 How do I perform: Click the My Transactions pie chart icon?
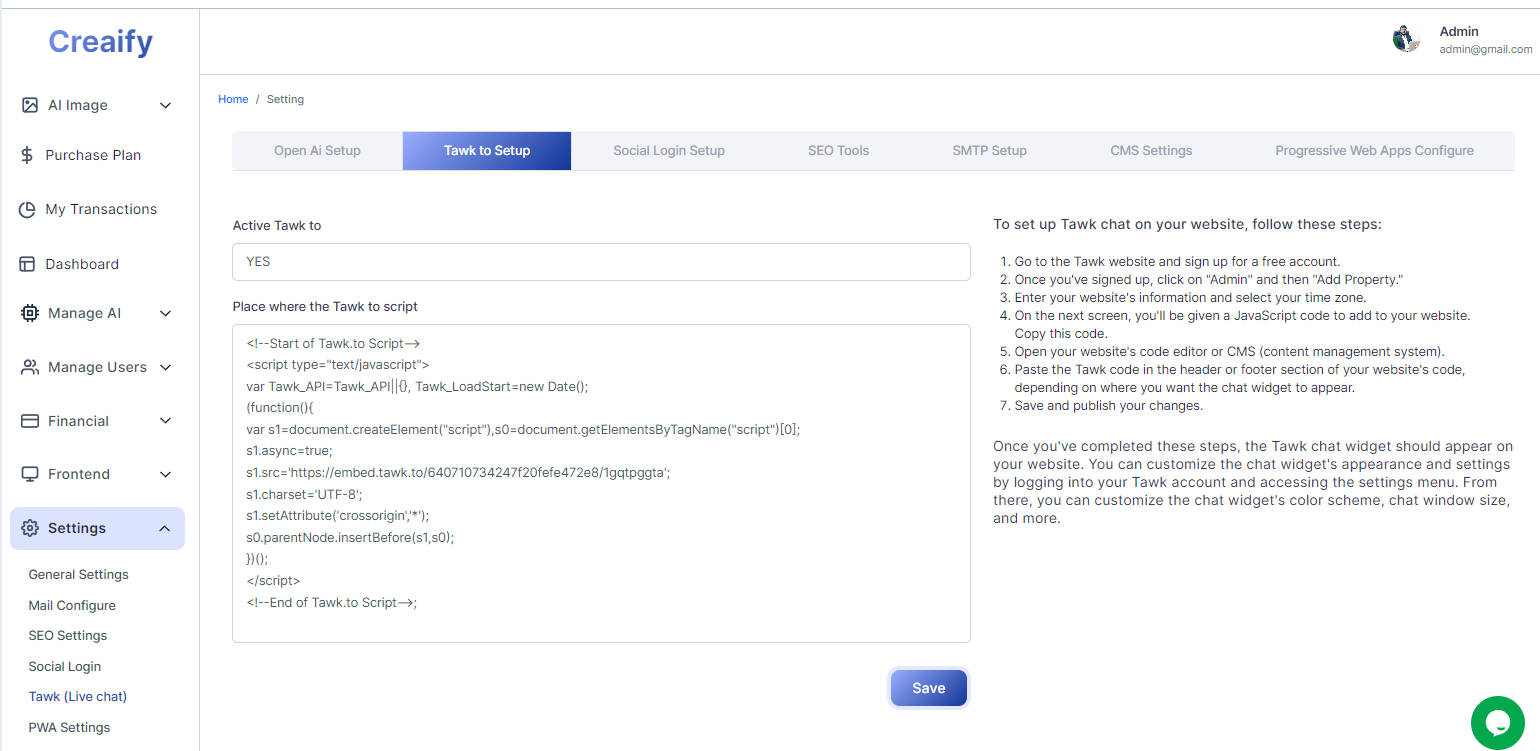click(x=28, y=209)
